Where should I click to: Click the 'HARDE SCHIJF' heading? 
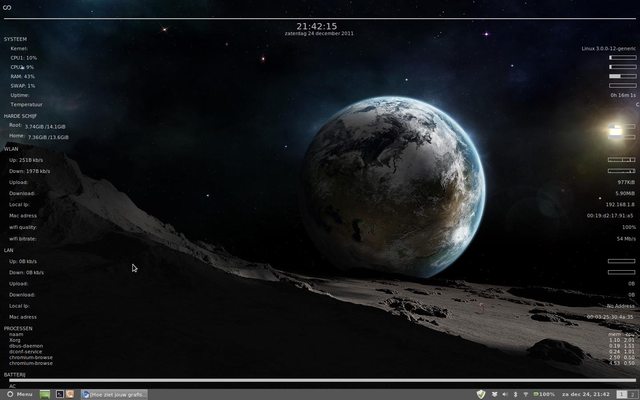pyautogui.click(x=20, y=116)
